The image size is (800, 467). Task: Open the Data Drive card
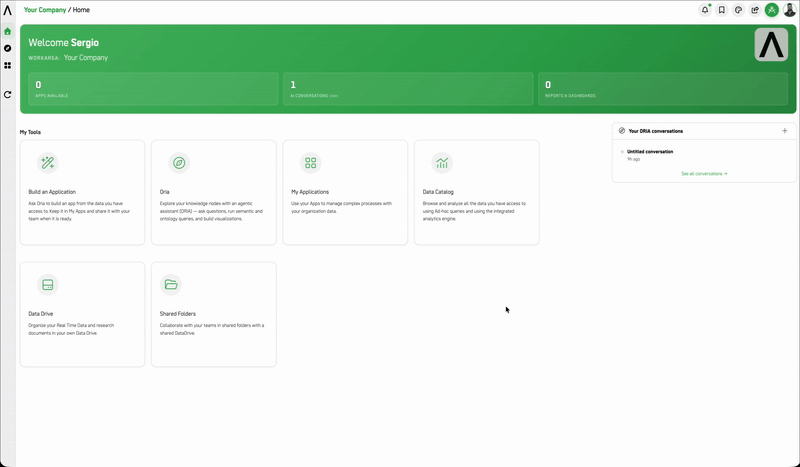click(x=82, y=314)
